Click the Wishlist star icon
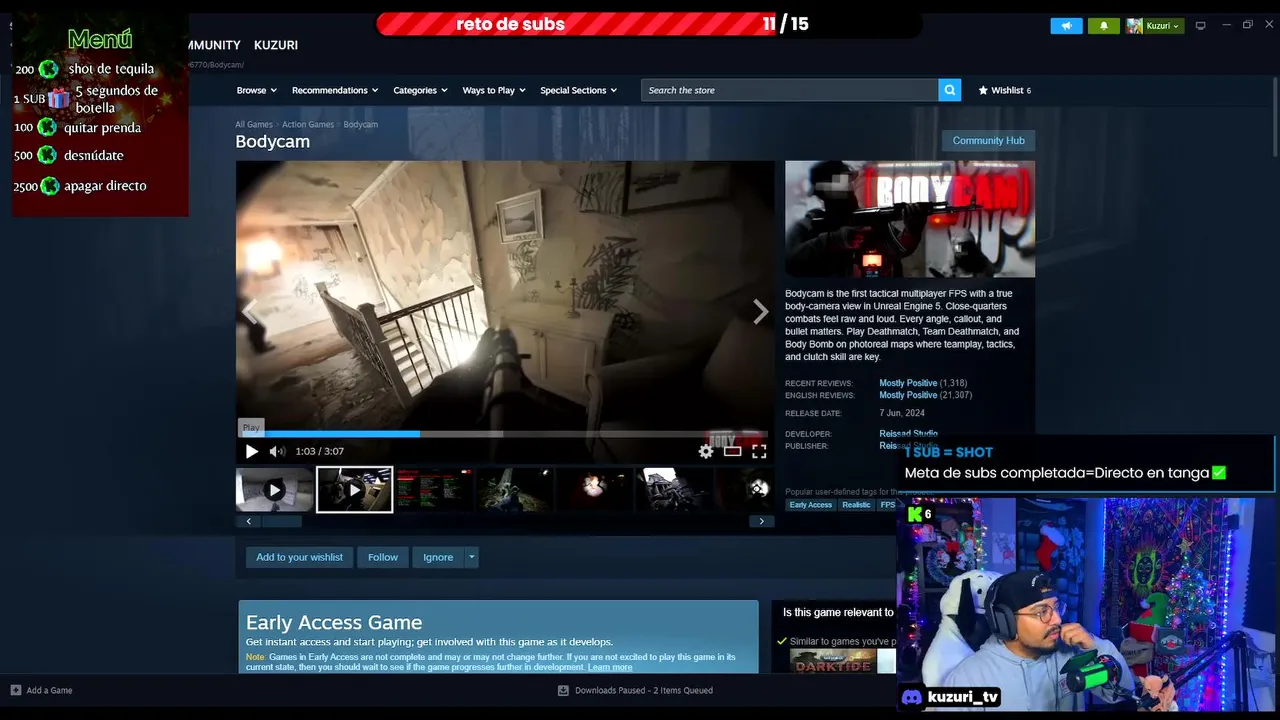This screenshot has width=1280, height=720. click(x=983, y=90)
